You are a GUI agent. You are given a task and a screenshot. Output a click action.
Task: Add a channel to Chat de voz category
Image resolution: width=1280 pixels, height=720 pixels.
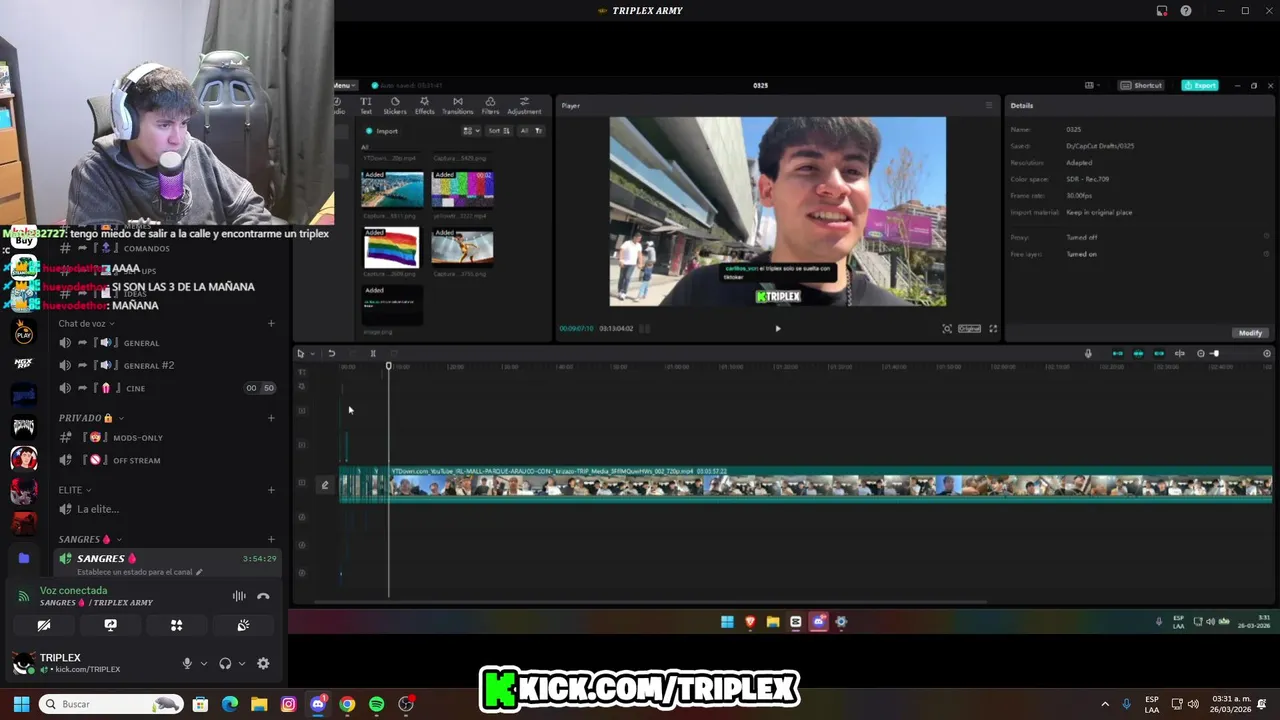tap(271, 323)
